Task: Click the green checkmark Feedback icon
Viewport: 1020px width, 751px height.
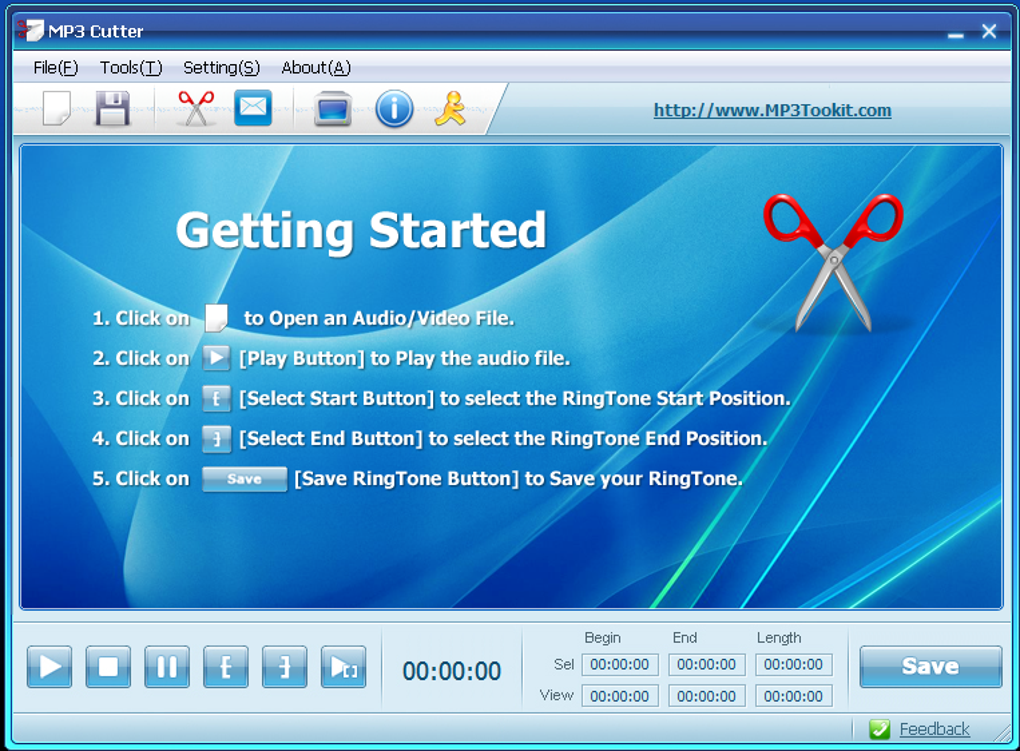Action: 879,729
